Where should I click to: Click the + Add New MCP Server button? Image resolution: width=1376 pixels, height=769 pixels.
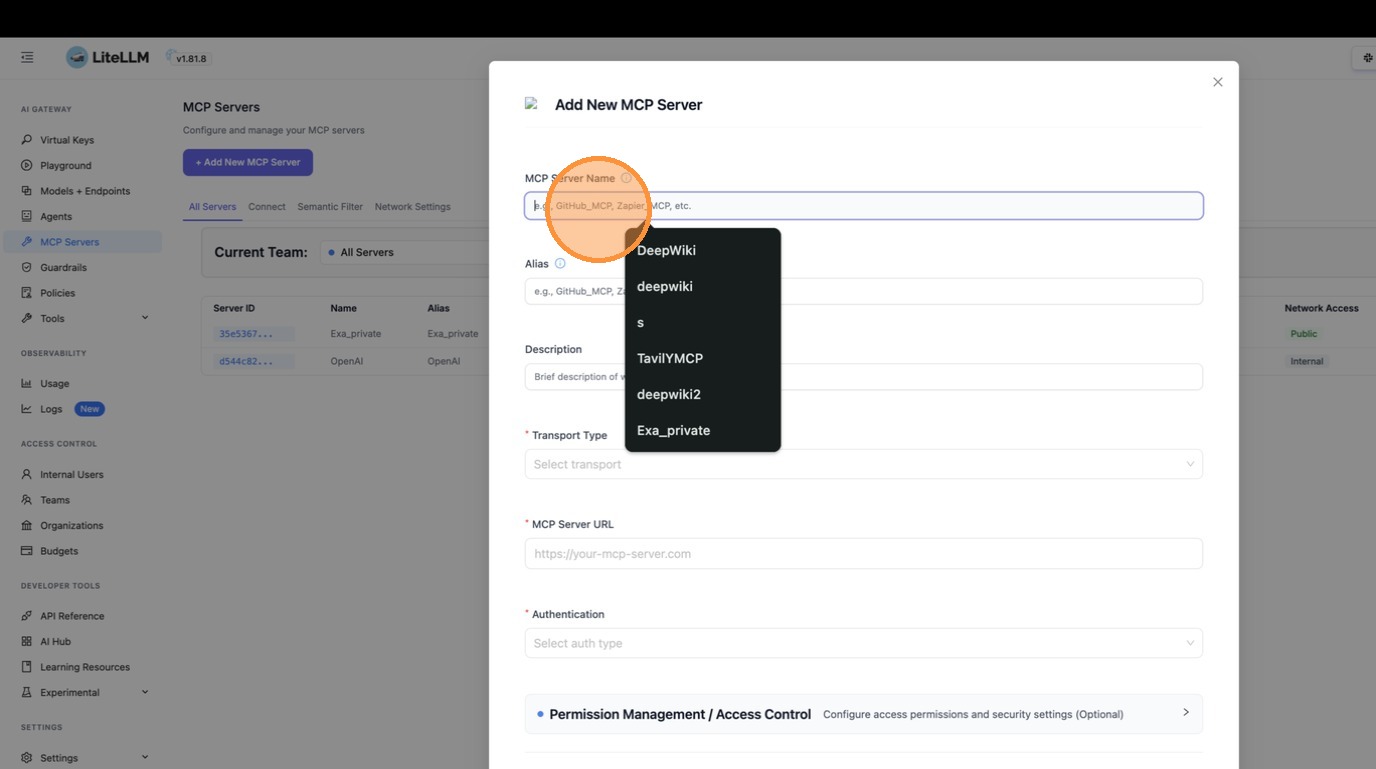[248, 162]
